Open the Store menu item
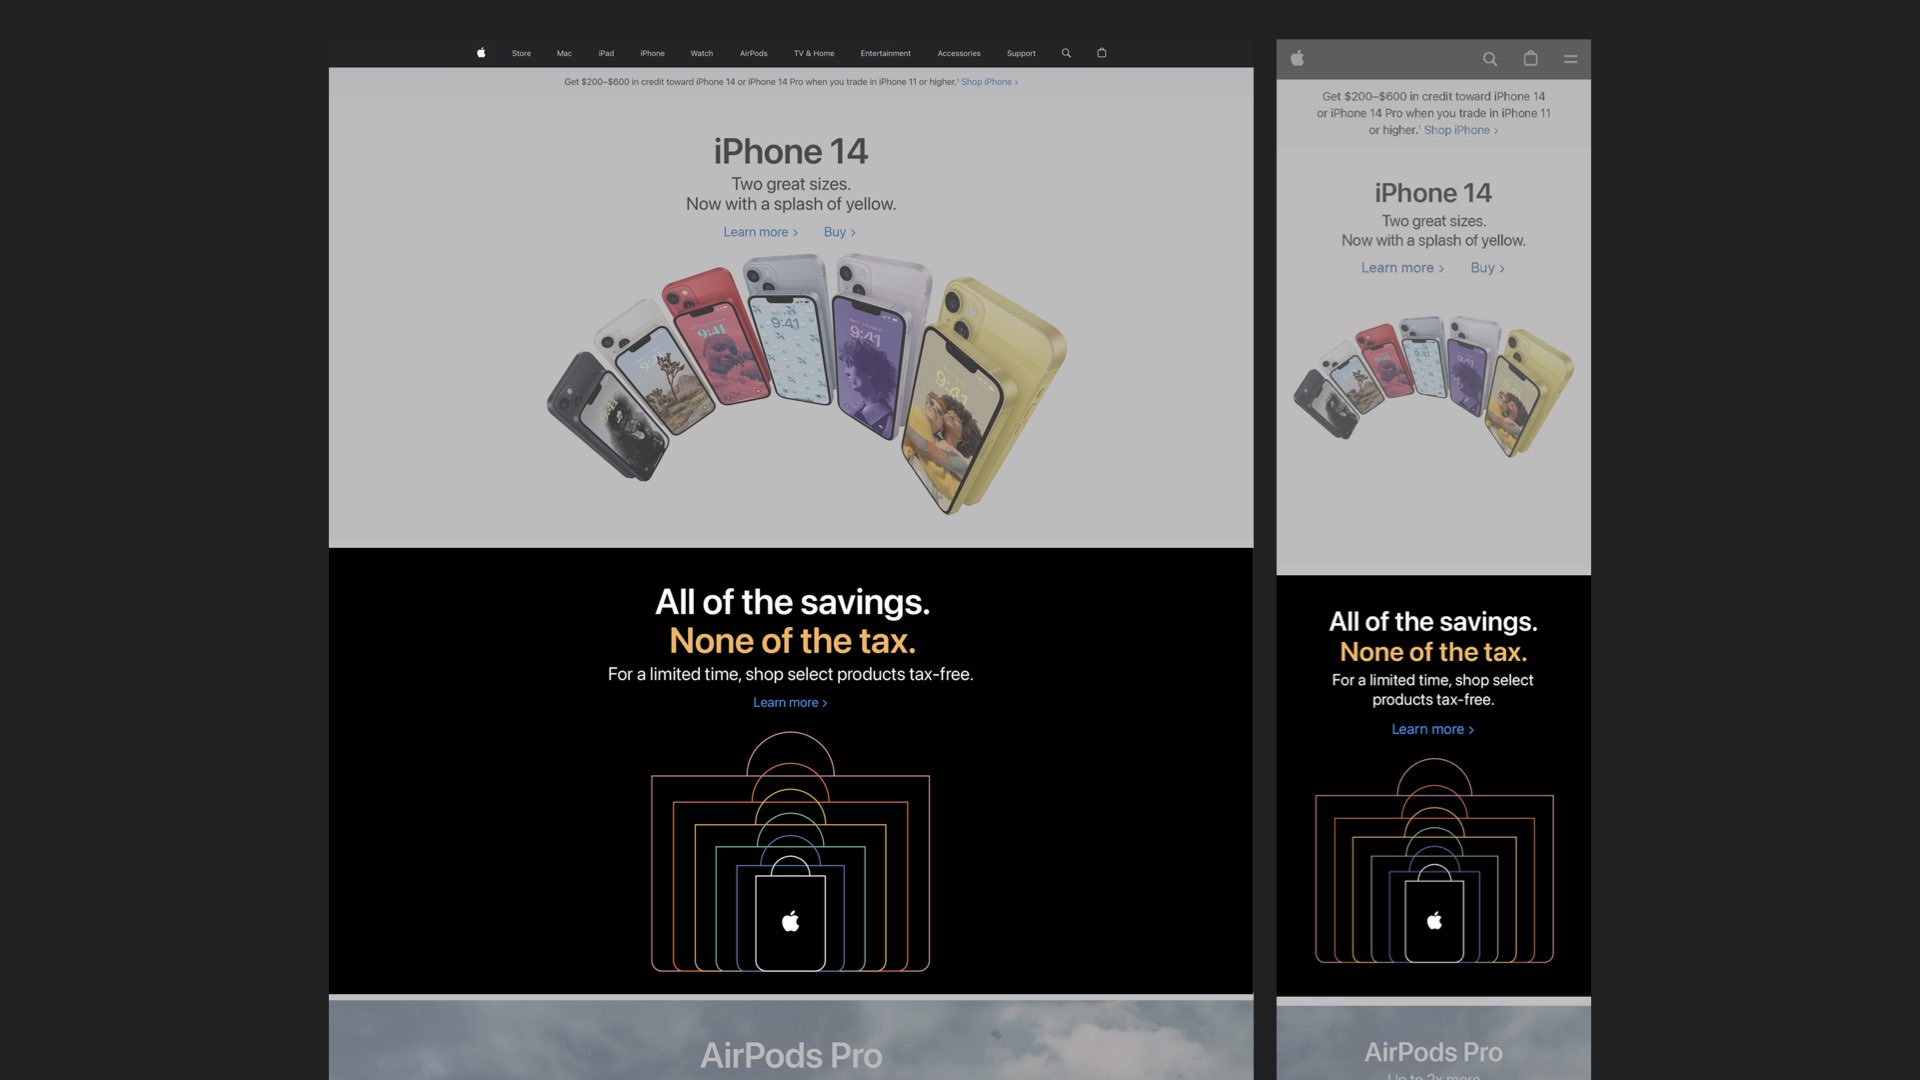 point(521,53)
